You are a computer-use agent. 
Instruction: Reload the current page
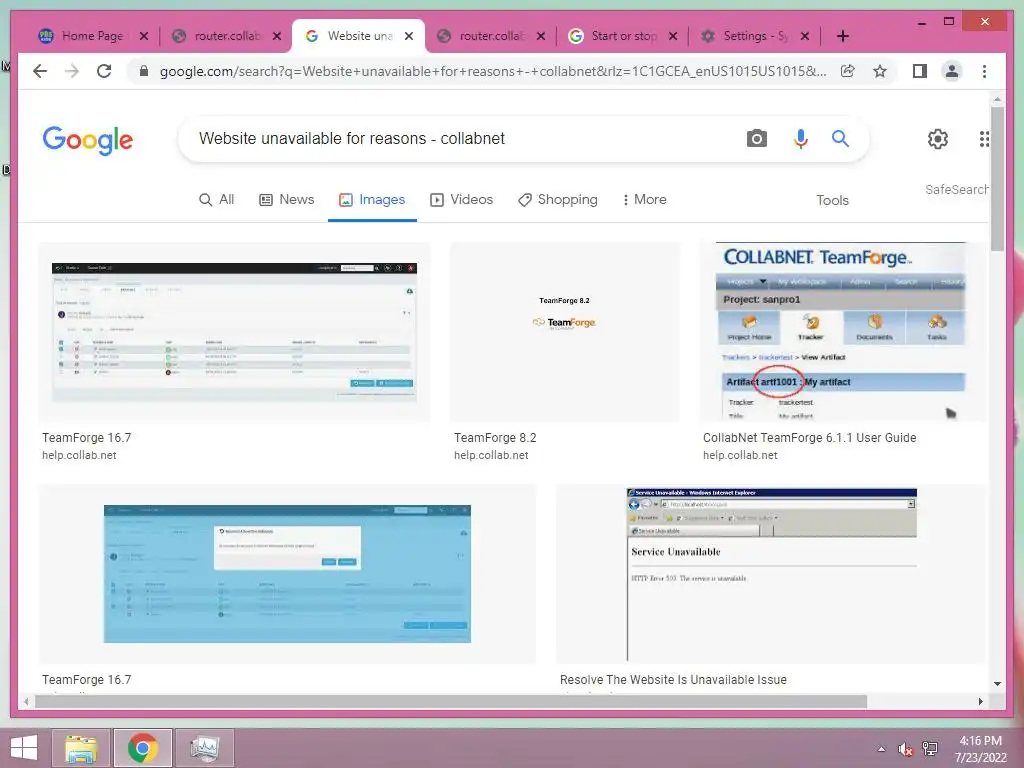coord(104,71)
